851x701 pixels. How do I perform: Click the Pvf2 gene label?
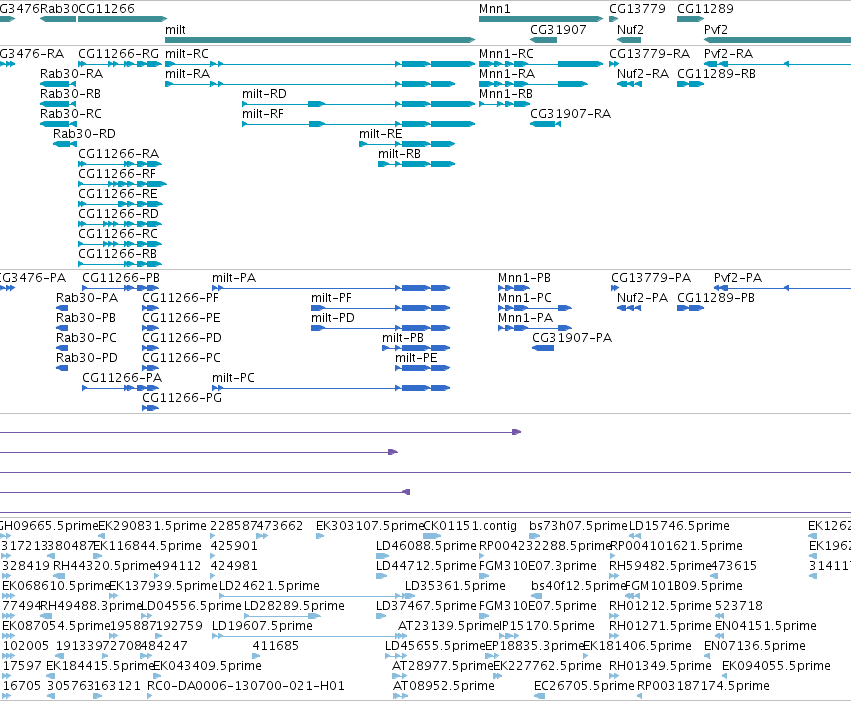tap(715, 30)
